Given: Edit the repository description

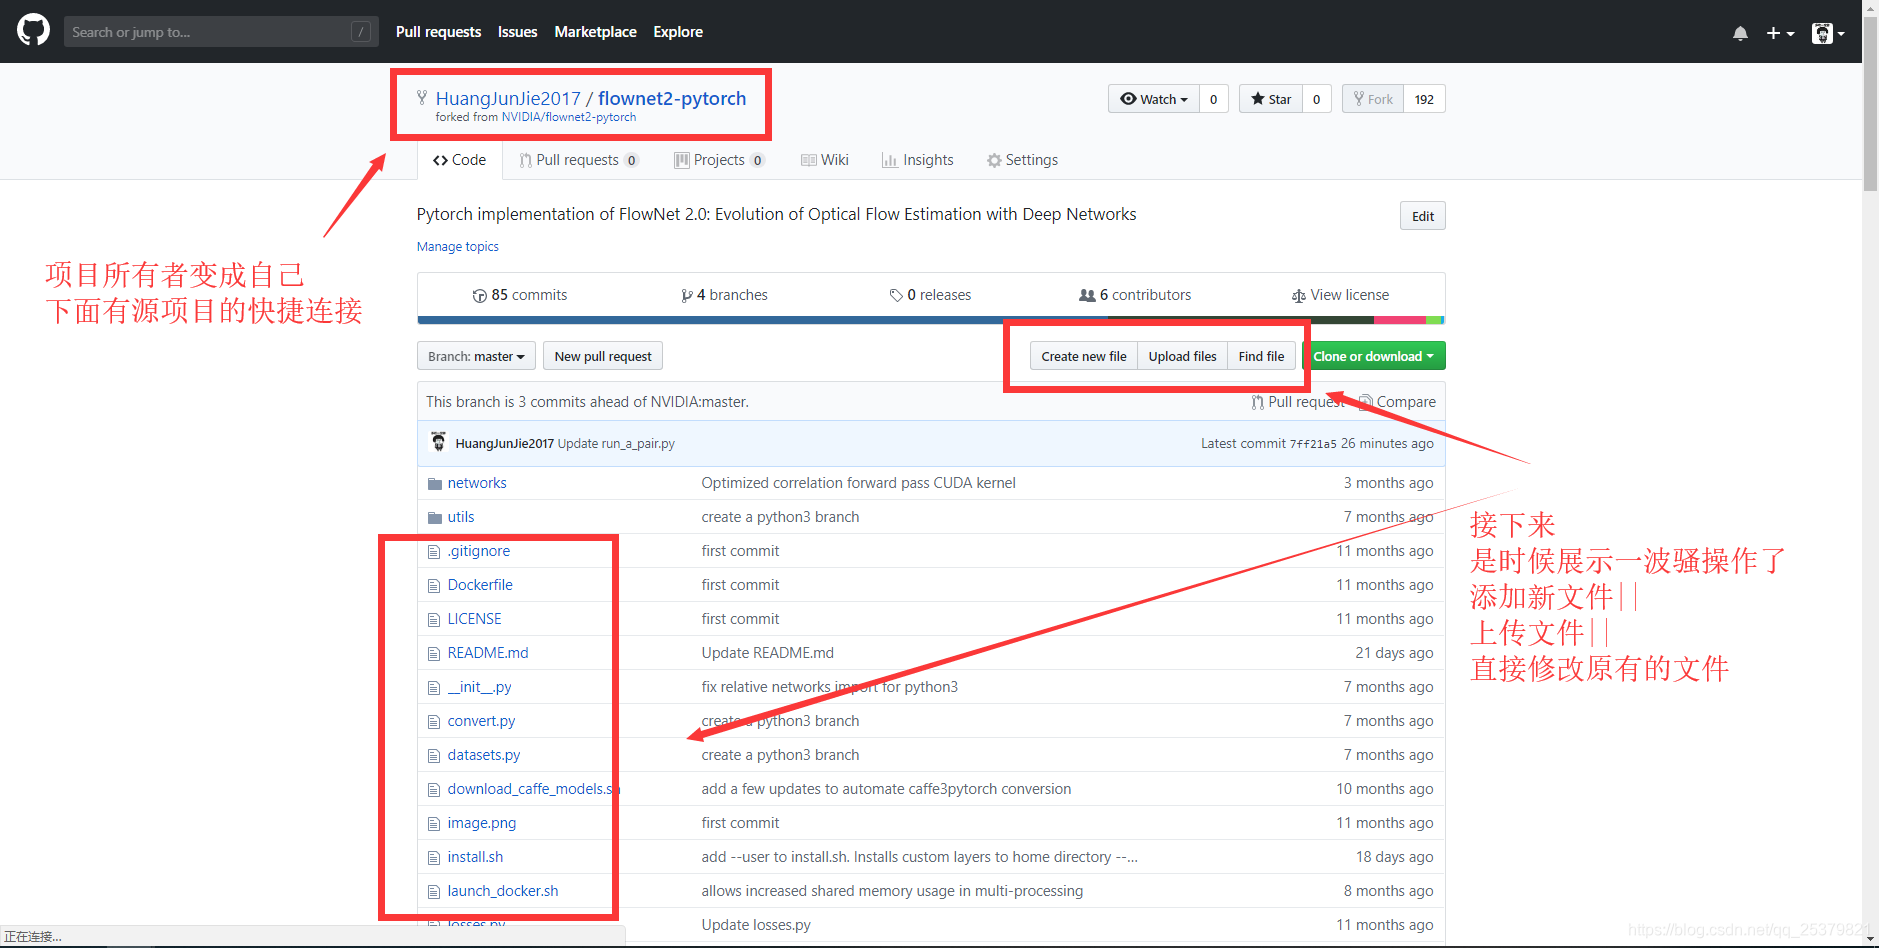Looking at the screenshot, I should coord(1423,216).
